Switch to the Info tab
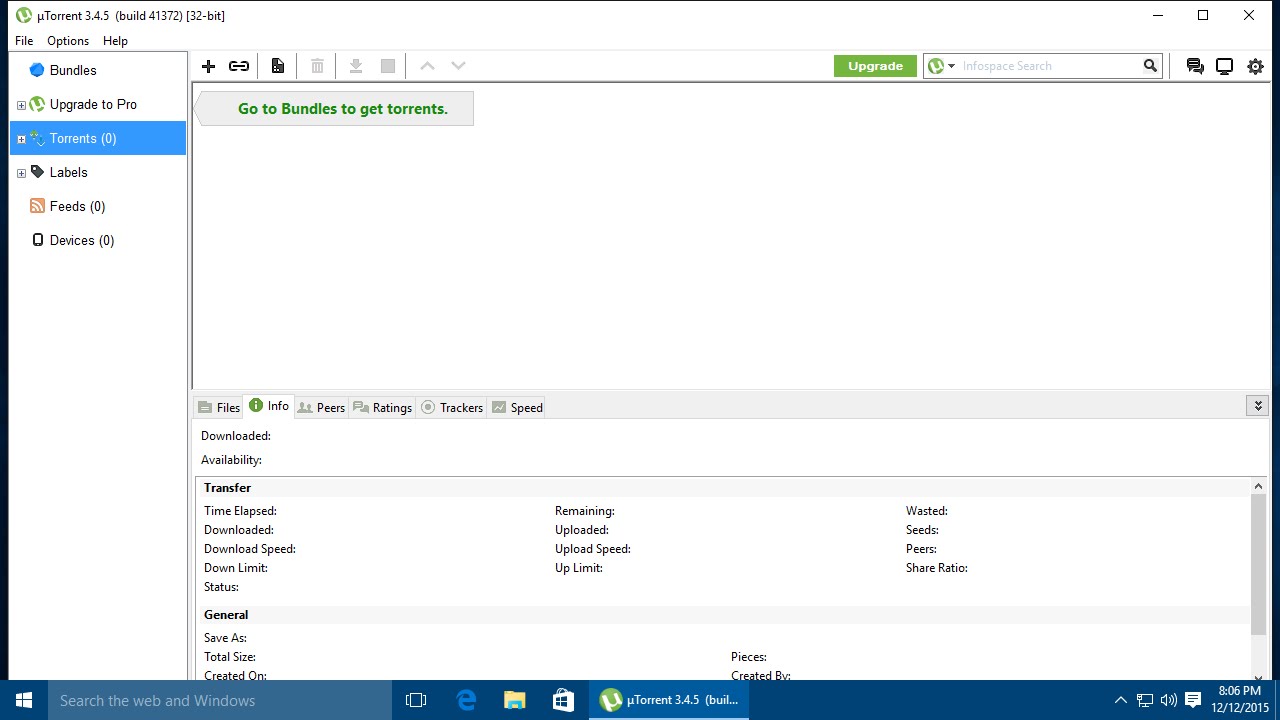 (269, 406)
